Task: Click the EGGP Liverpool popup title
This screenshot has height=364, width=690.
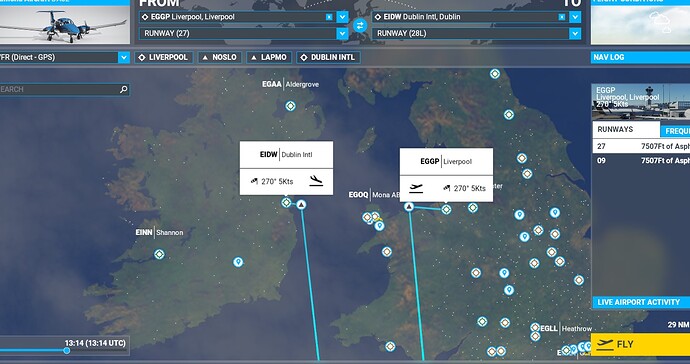Action: click(x=446, y=162)
